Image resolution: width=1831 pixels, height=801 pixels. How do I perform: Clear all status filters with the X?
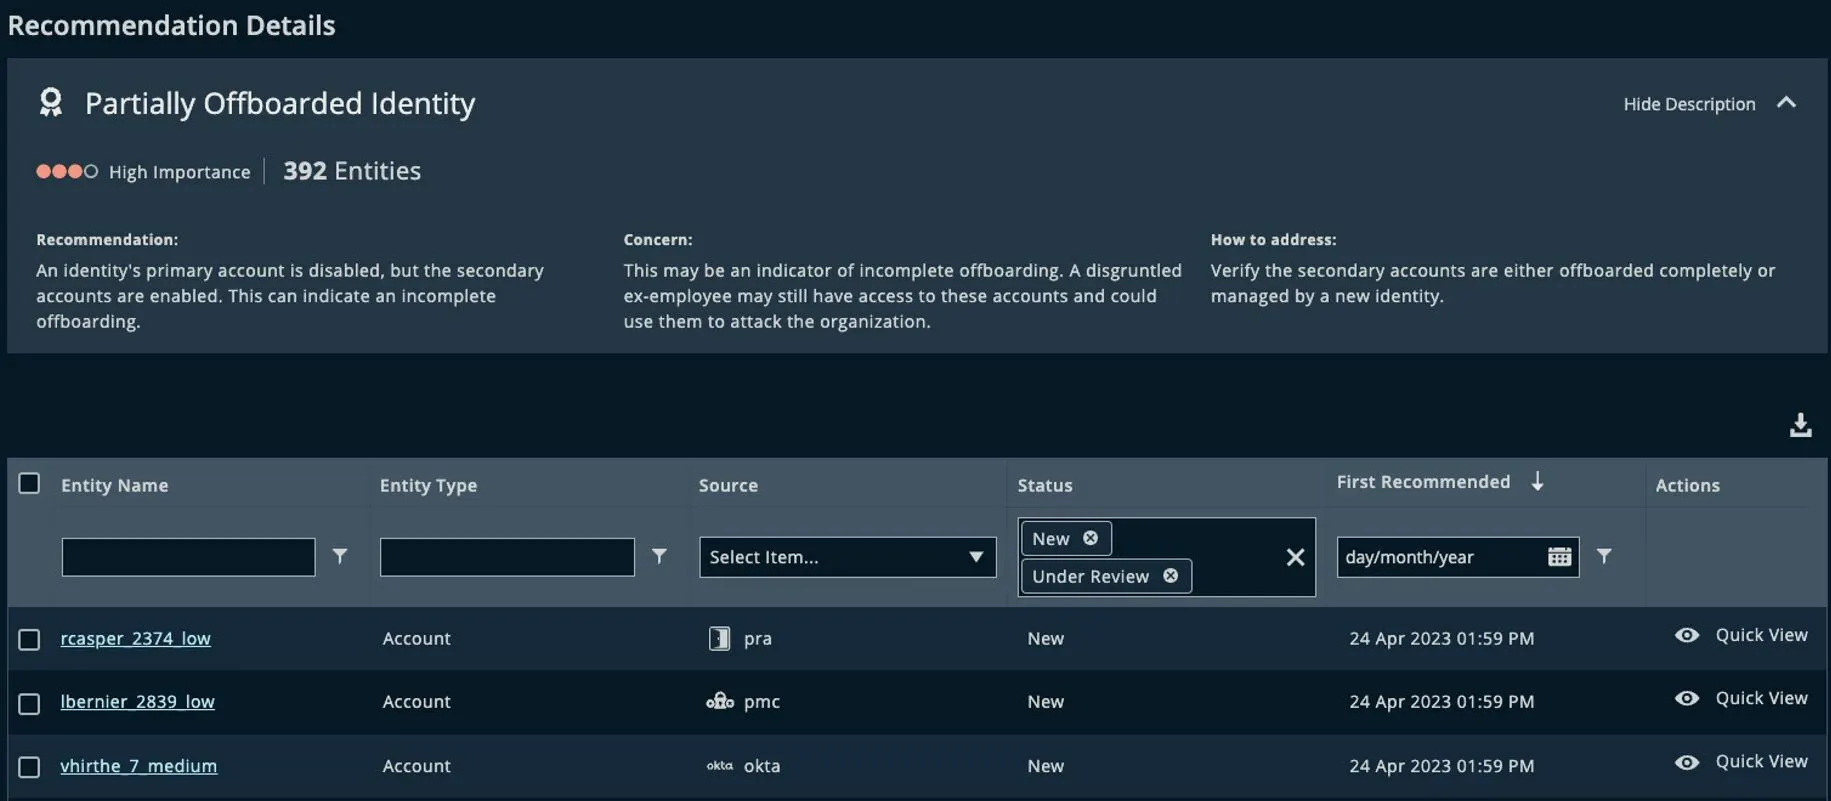coord(1295,557)
